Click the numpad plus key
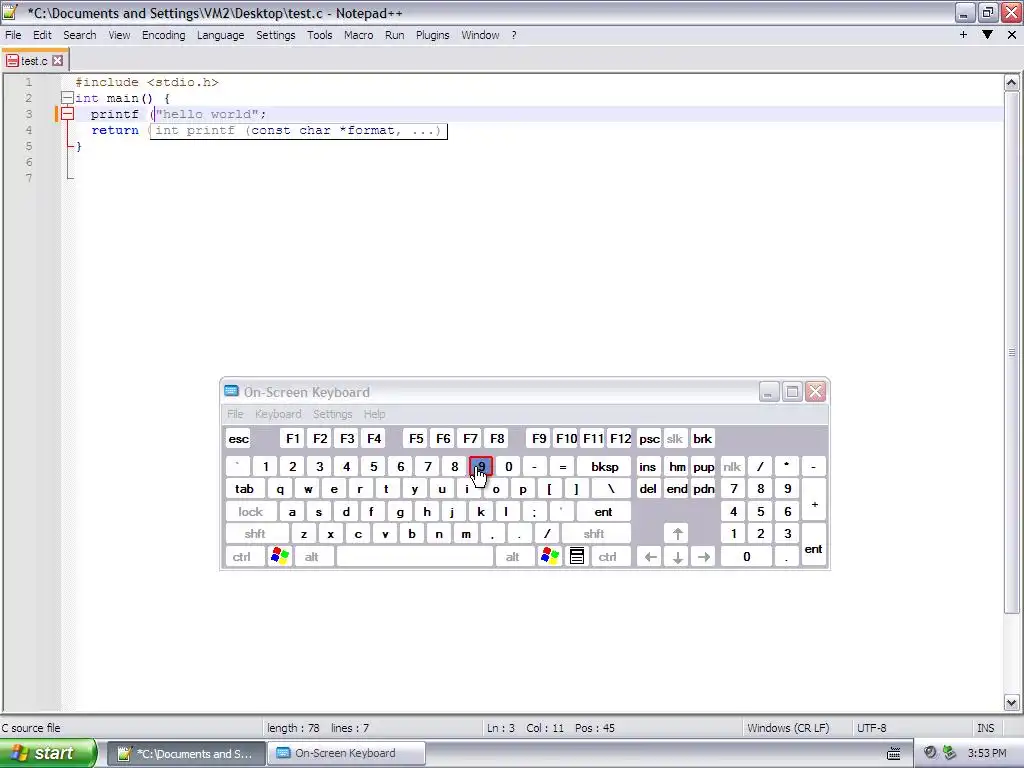 814,500
